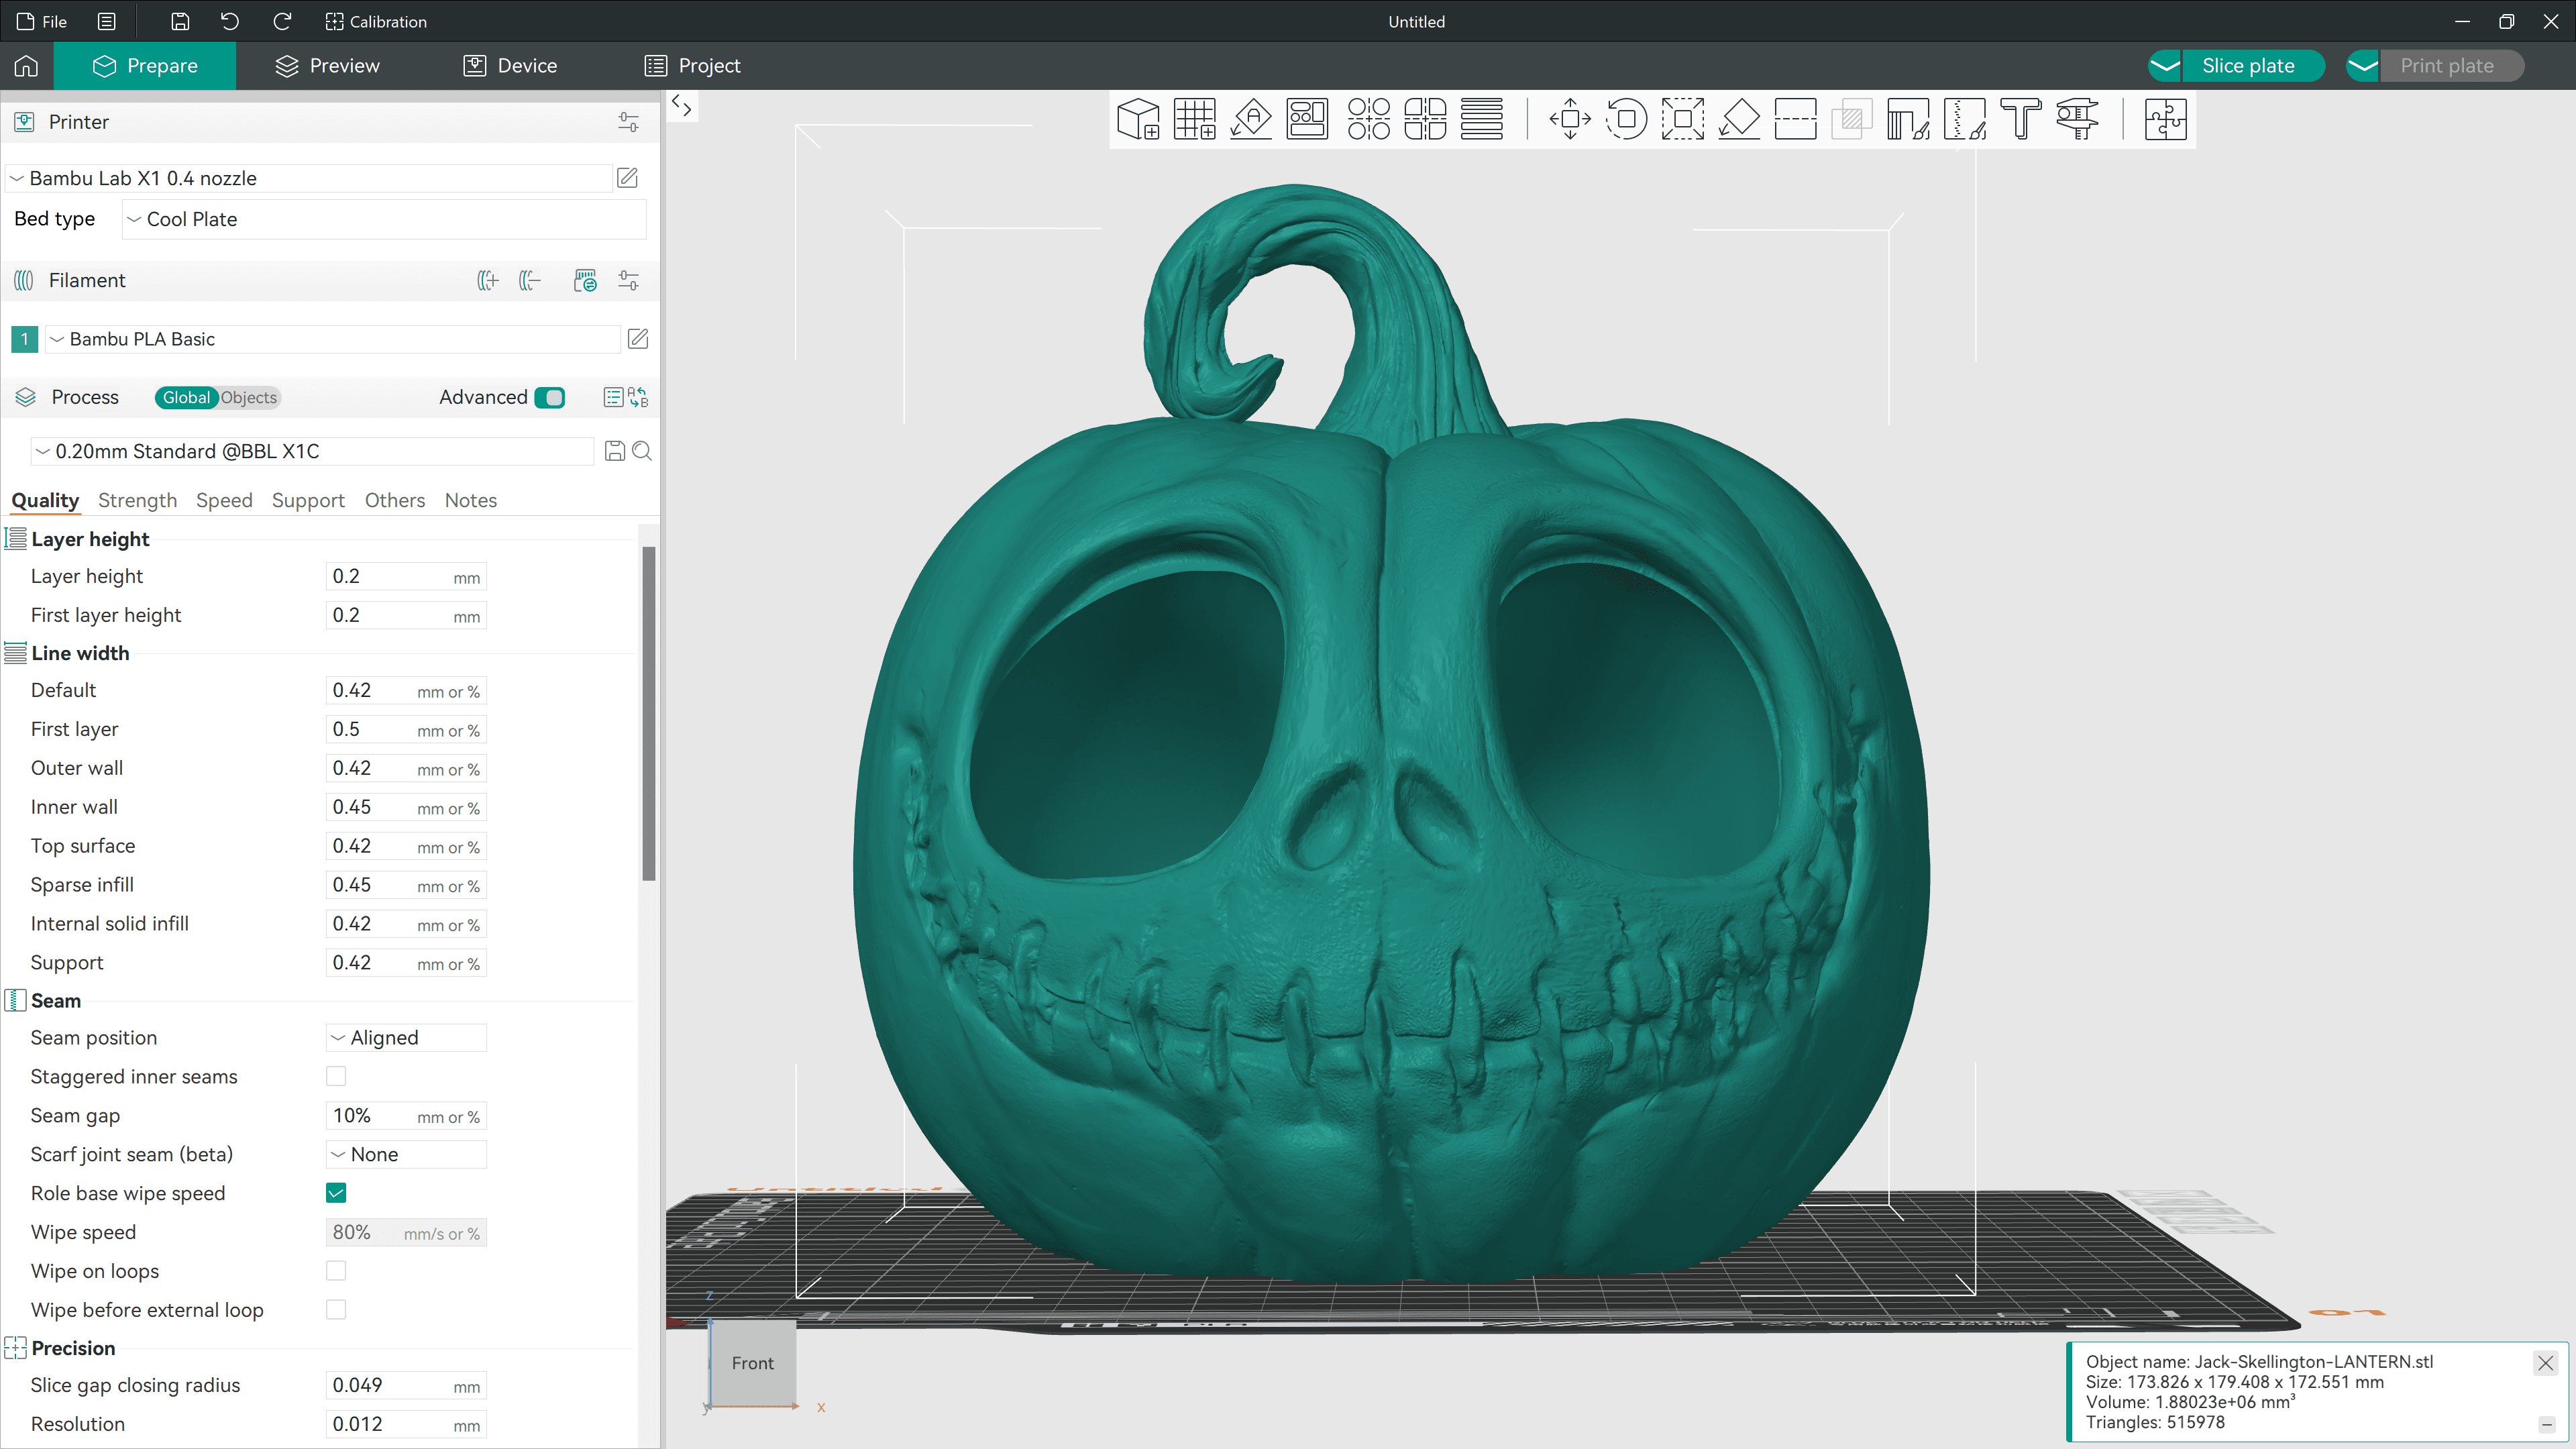The width and height of the screenshot is (2576, 1449).
Task: Open the printer preset dropdown
Action: click(x=309, y=178)
